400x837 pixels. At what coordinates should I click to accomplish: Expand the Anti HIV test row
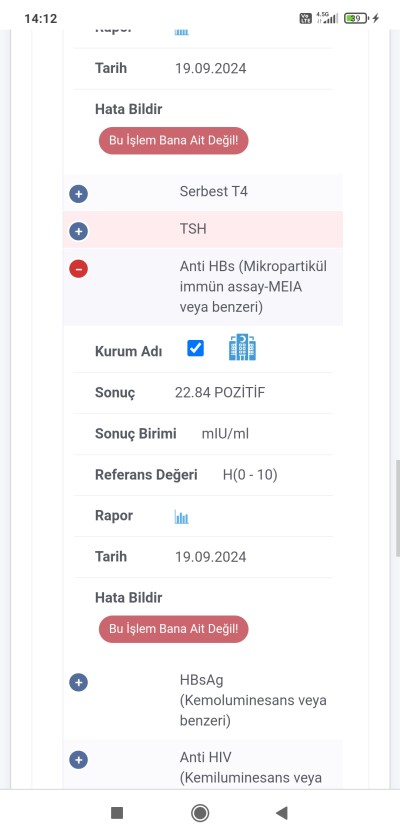(79, 760)
